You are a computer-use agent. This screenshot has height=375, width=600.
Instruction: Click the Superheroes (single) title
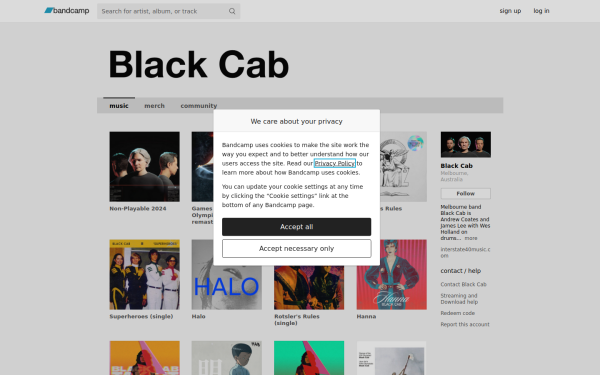pos(141,316)
